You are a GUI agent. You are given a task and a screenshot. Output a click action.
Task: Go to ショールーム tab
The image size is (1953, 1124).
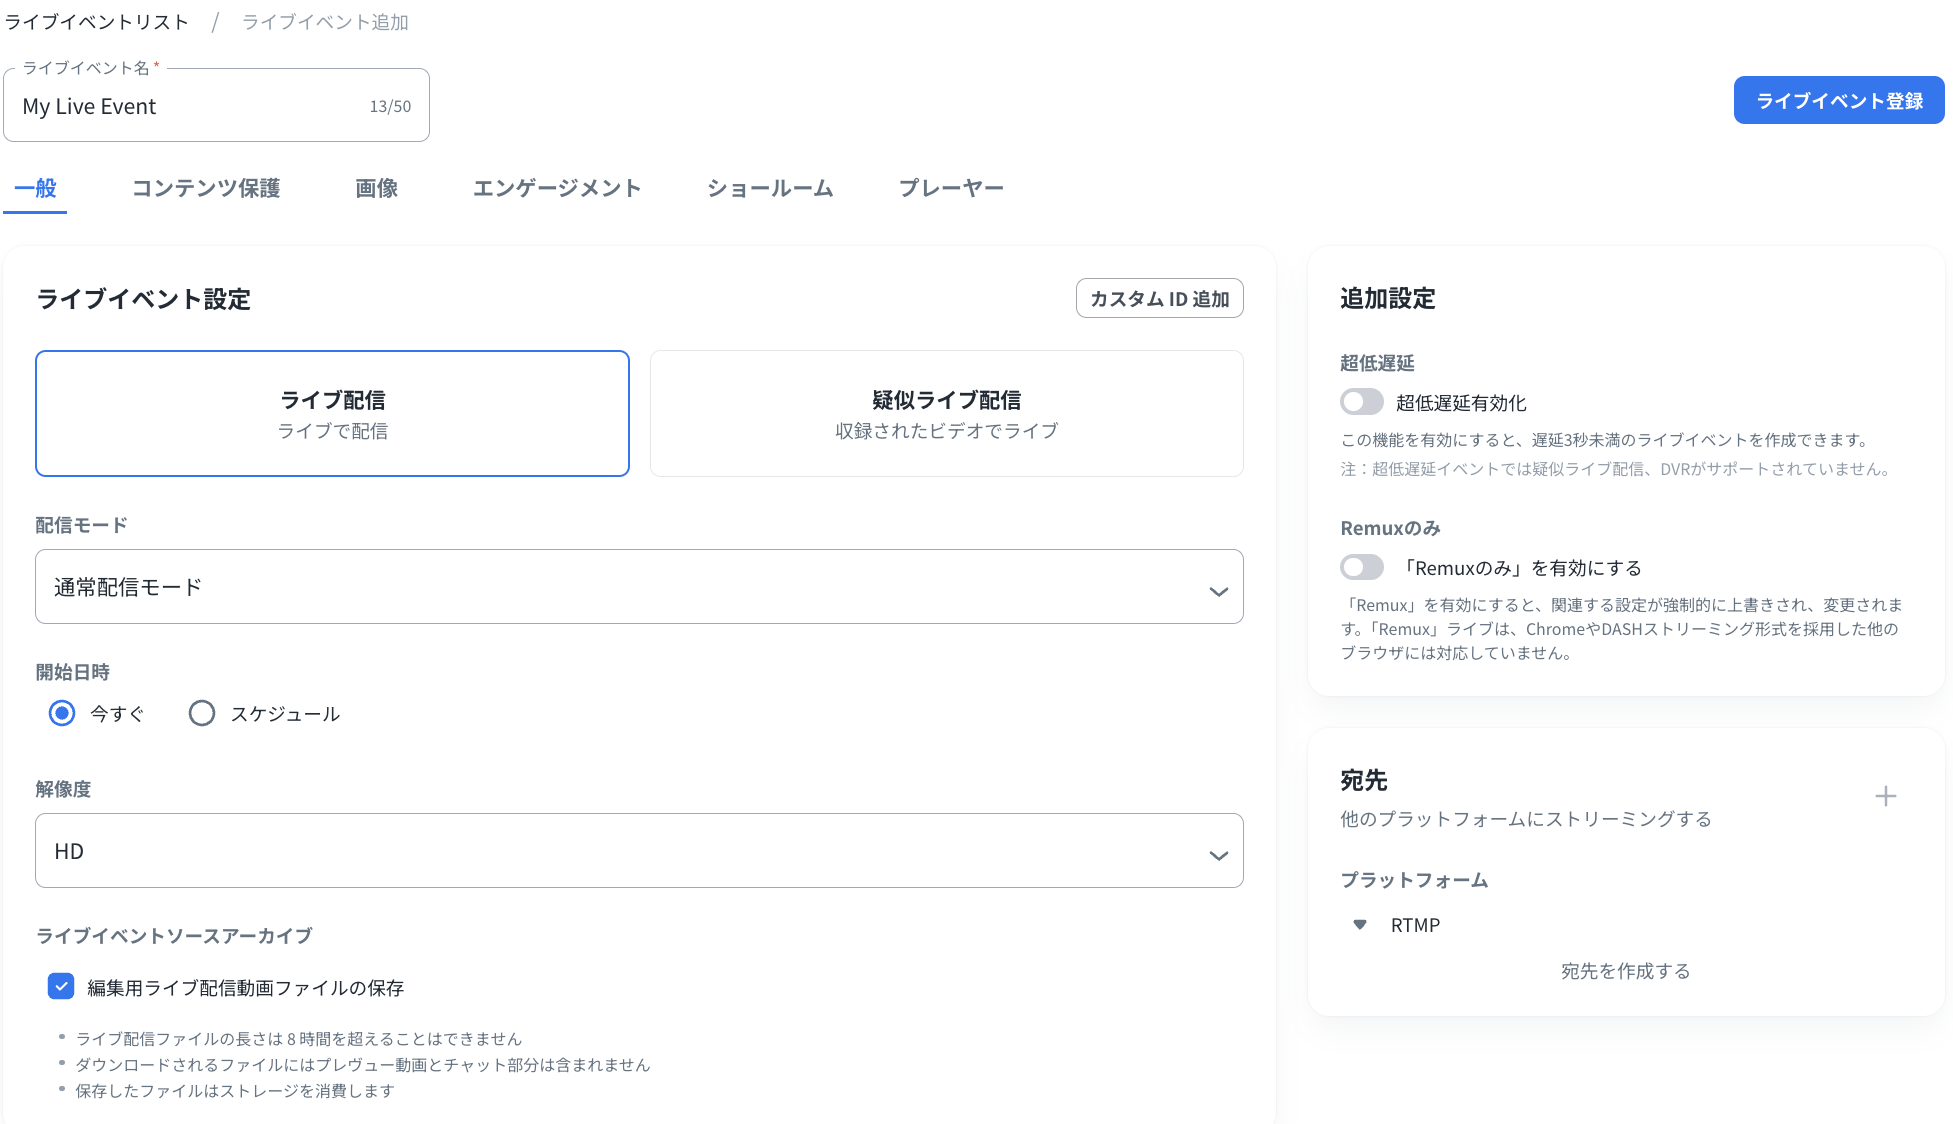(770, 188)
